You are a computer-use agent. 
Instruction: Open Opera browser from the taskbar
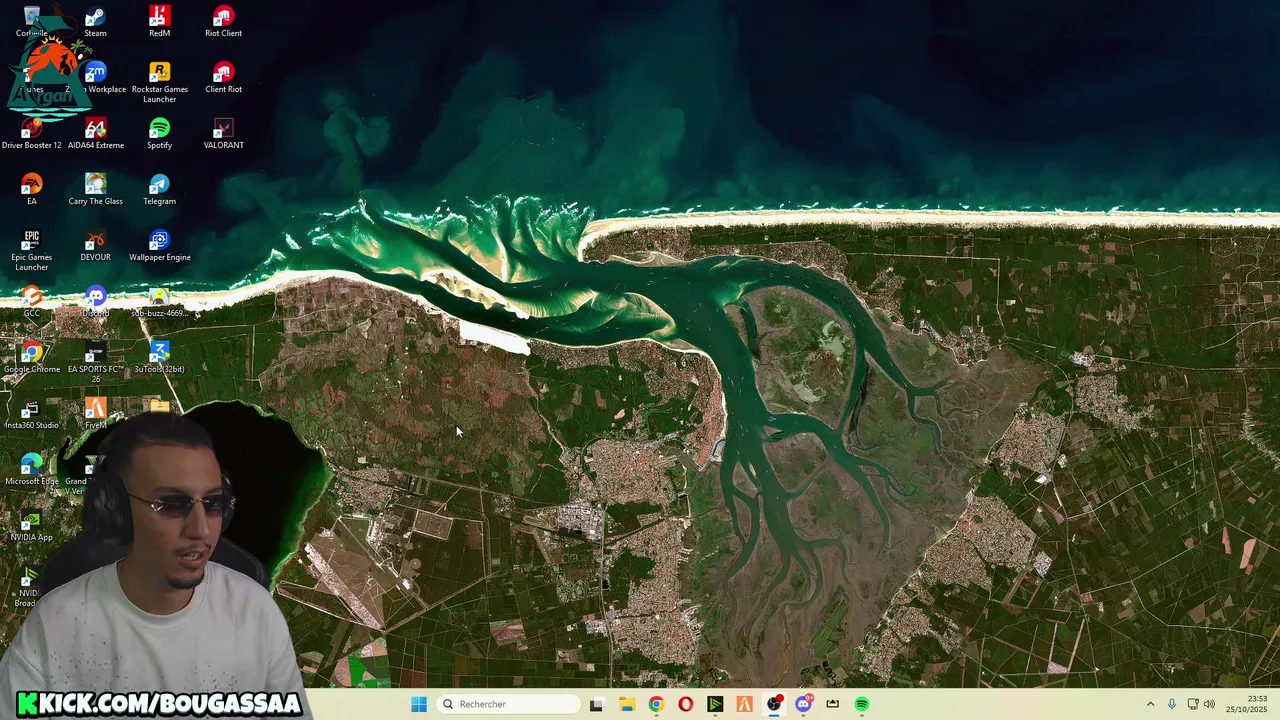(685, 704)
